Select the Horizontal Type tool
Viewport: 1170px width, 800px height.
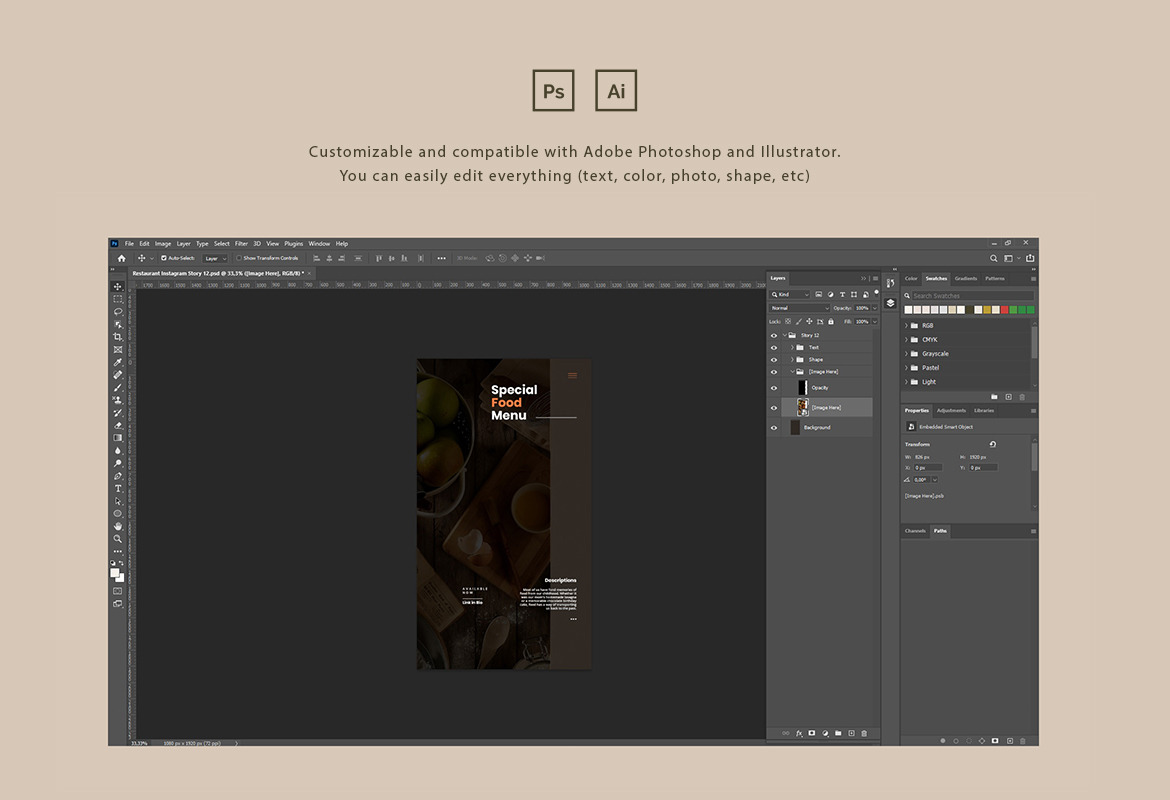pos(118,489)
